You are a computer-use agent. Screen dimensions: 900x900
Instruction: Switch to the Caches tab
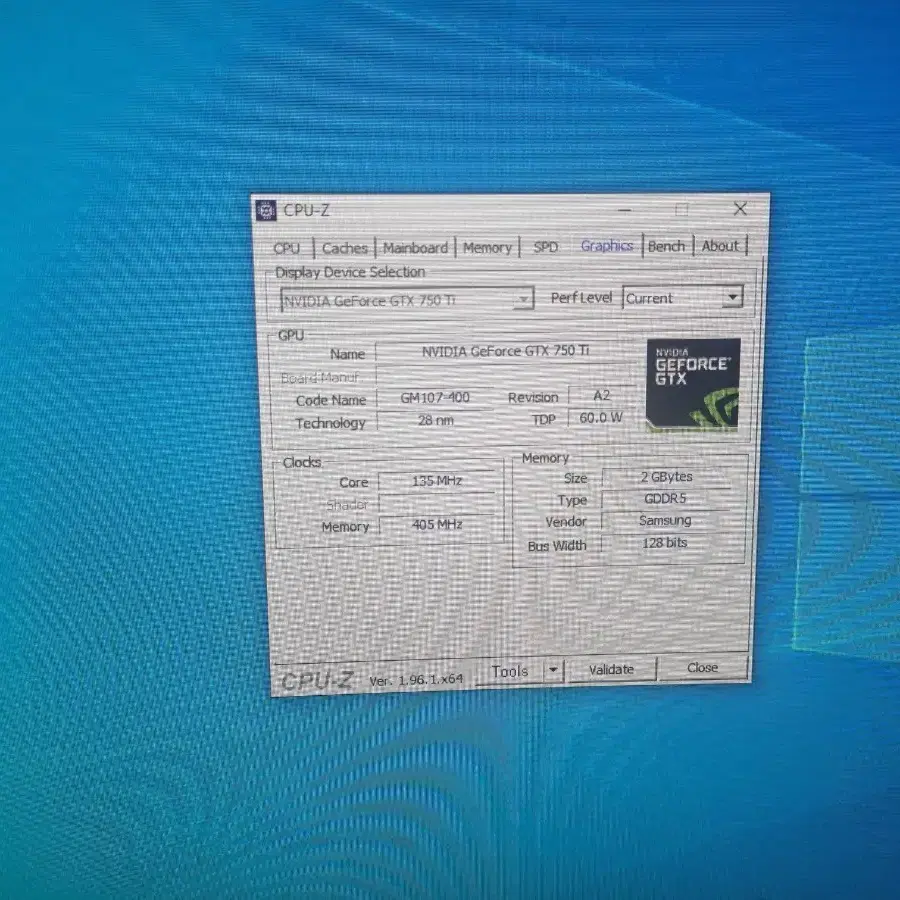[x=345, y=248]
